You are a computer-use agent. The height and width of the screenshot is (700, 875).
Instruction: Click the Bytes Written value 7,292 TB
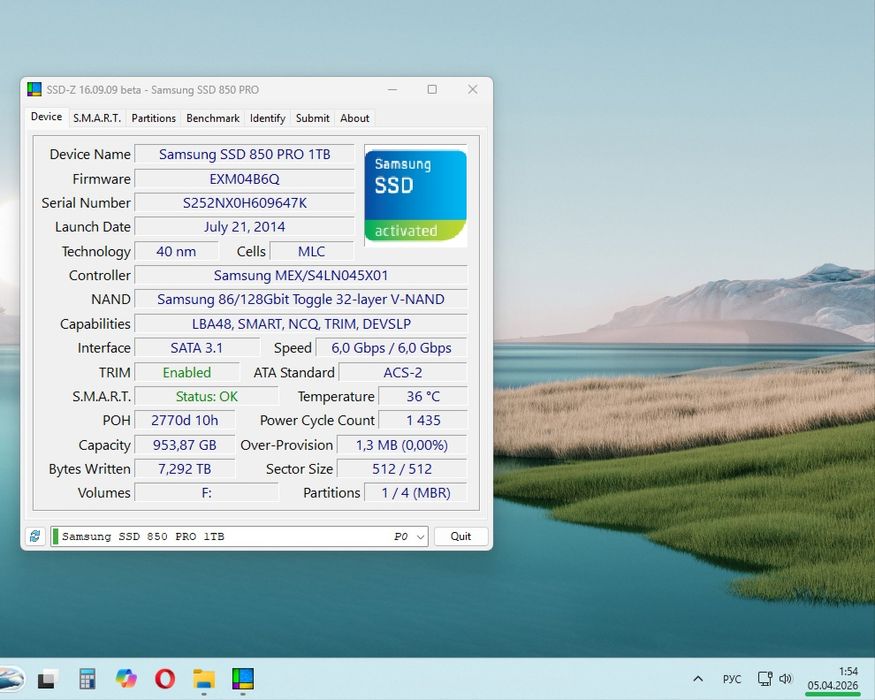tap(185, 469)
